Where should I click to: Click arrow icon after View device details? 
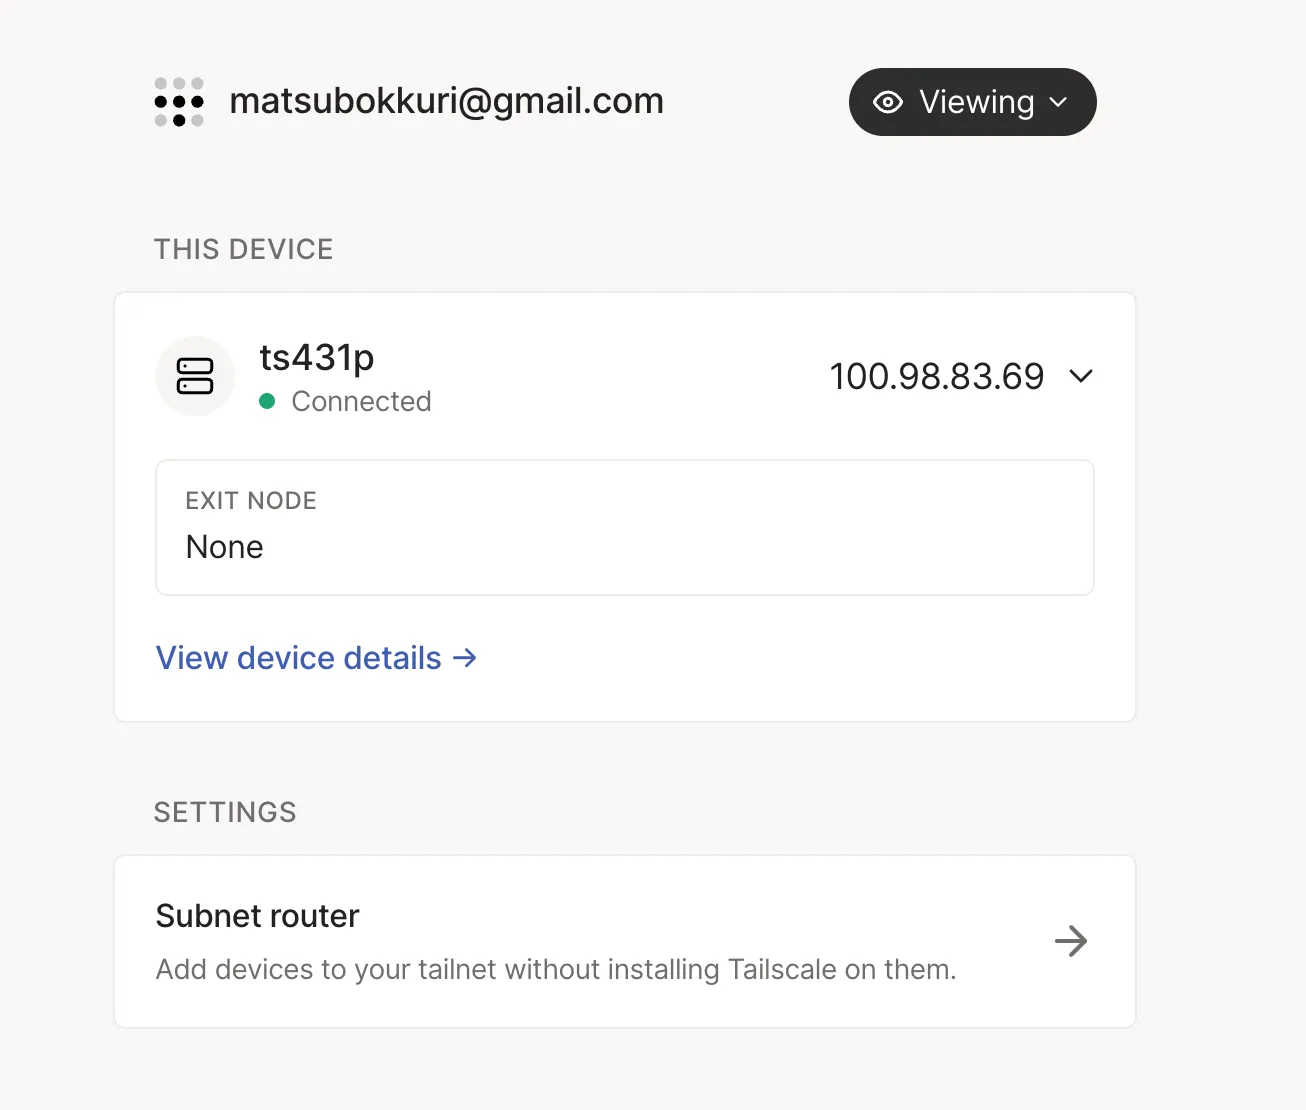click(x=465, y=658)
